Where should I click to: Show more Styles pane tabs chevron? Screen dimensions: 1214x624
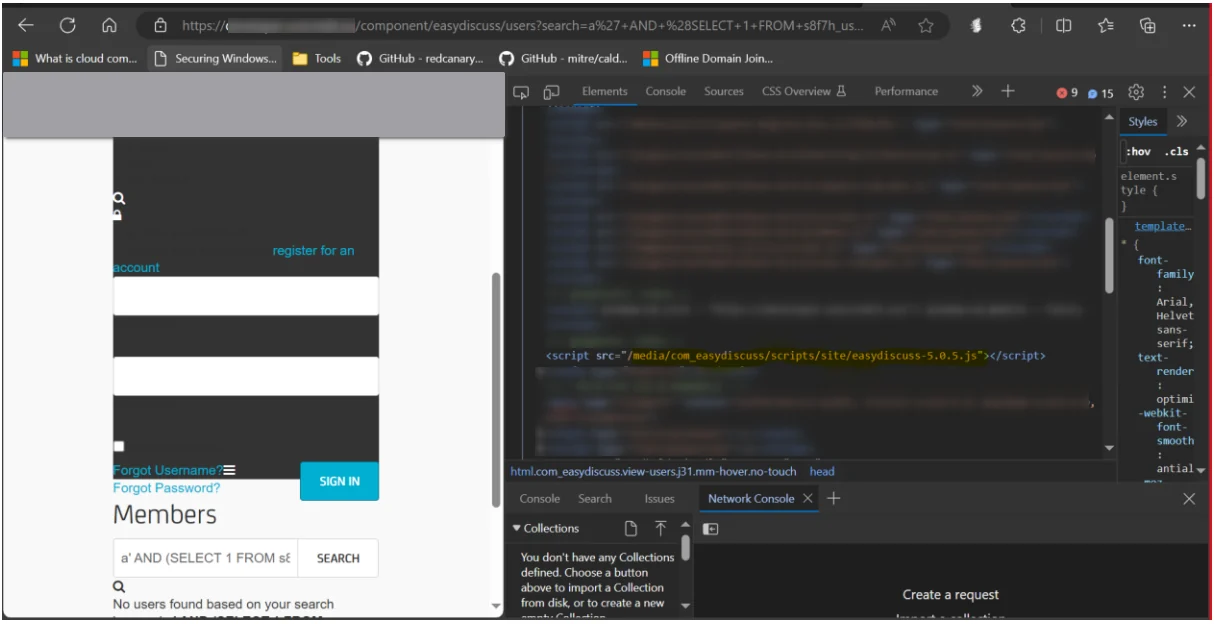coord(1182,121)
